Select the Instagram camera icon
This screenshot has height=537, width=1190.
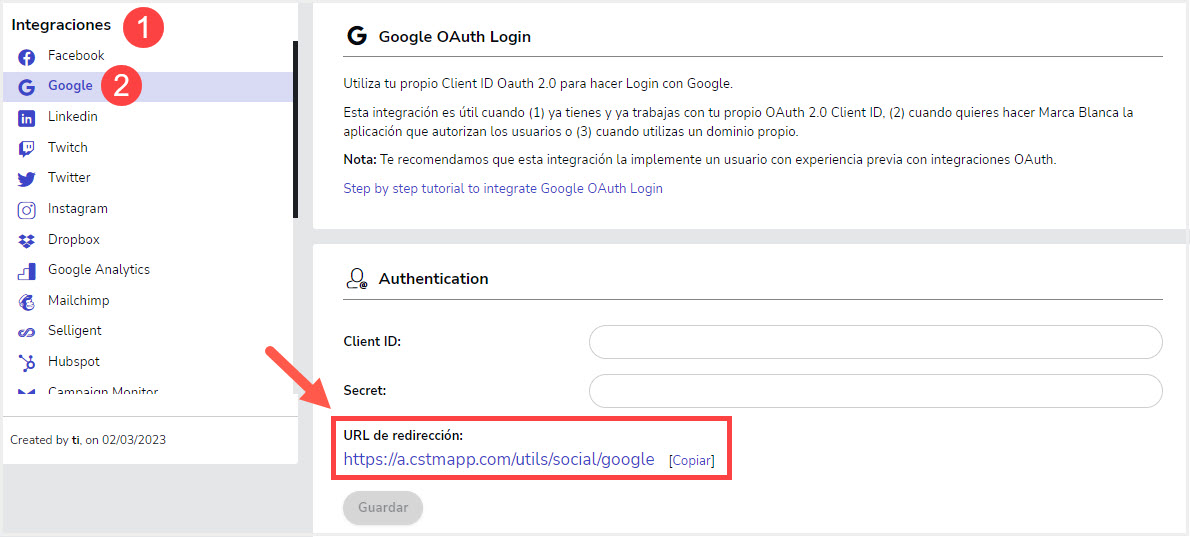coord(27,210)
